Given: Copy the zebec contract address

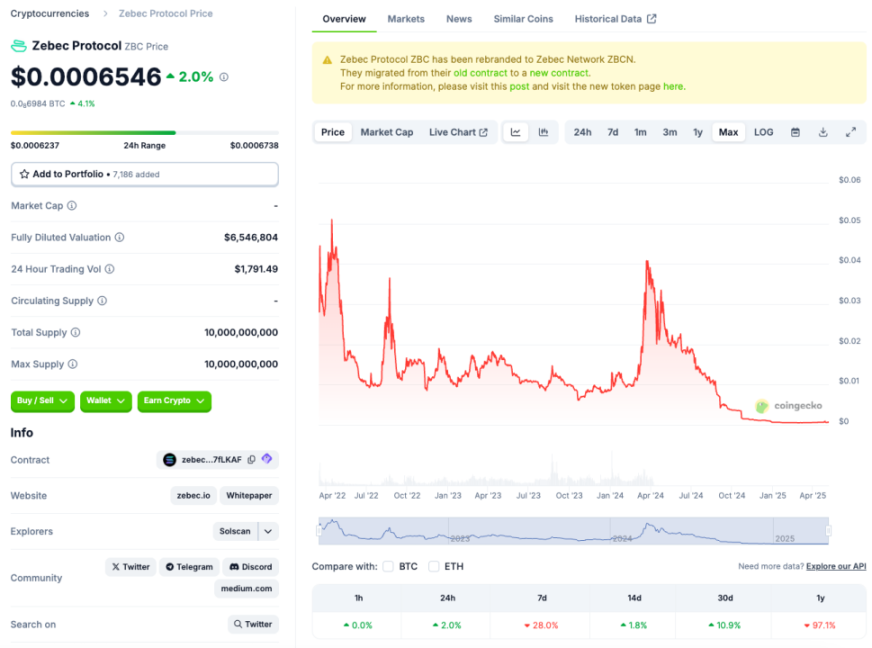Looking at the screenshot, I should coord(252,460).
